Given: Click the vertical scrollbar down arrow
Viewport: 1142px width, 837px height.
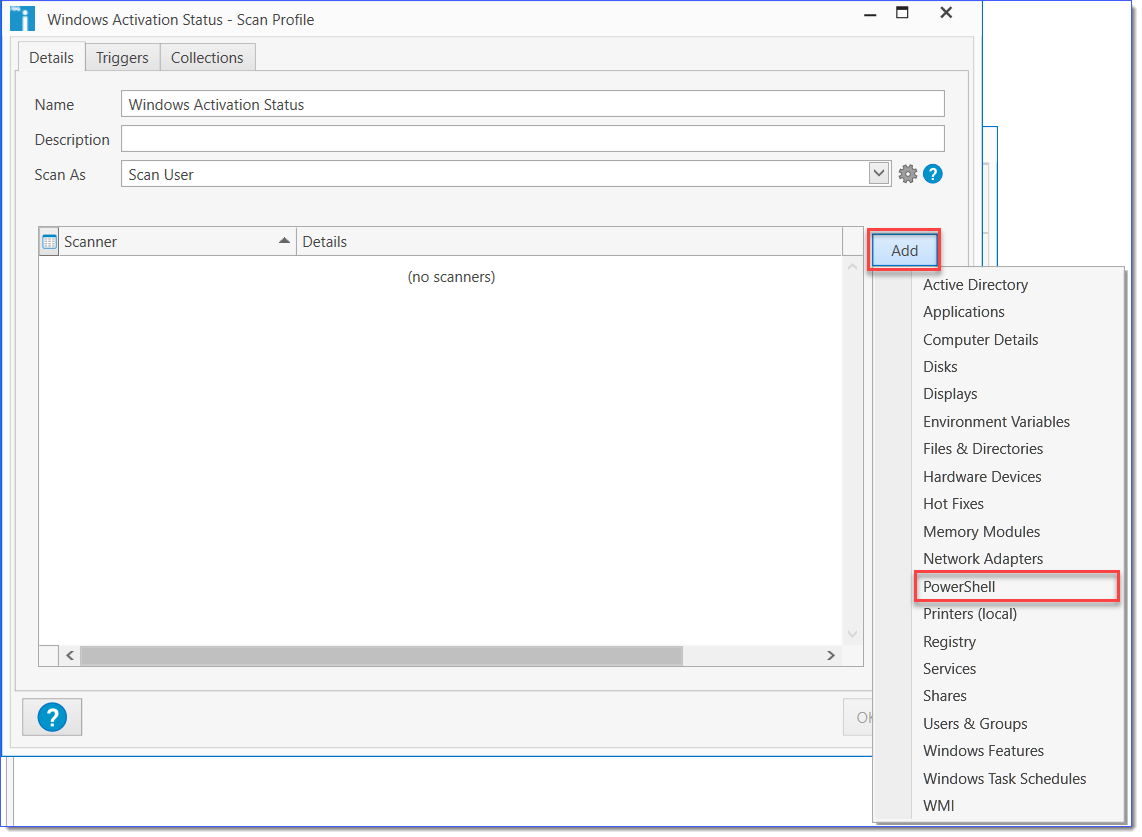Looking at the screenshot, I should (852, 634).
